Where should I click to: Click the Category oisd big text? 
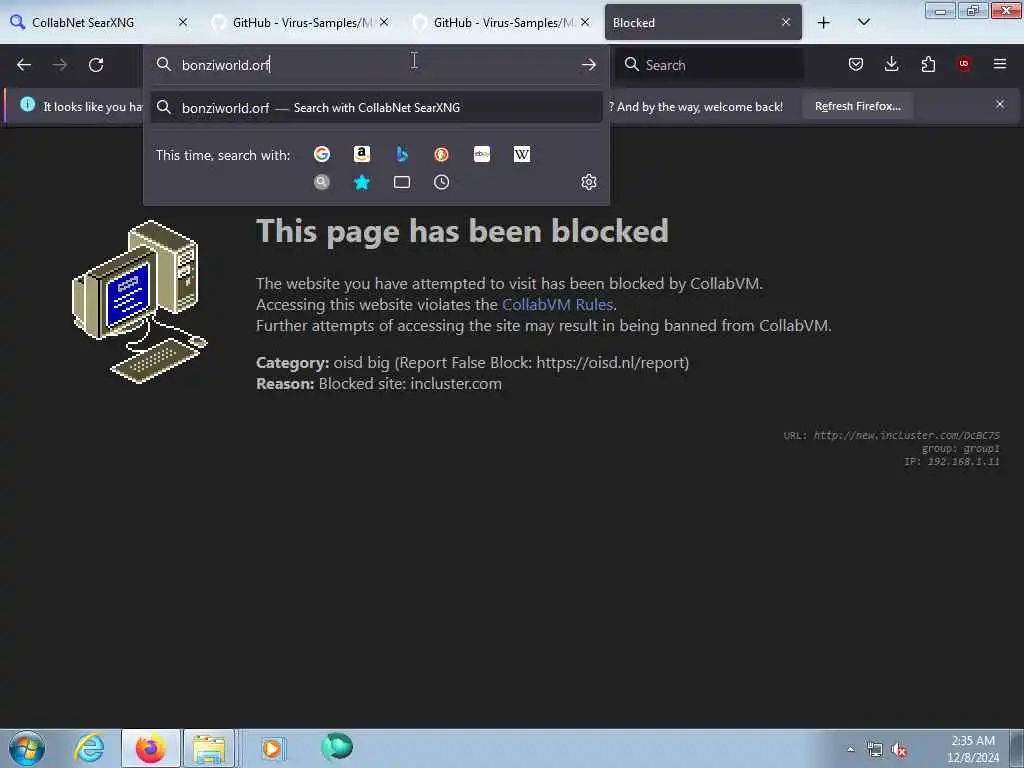(472, 363)
